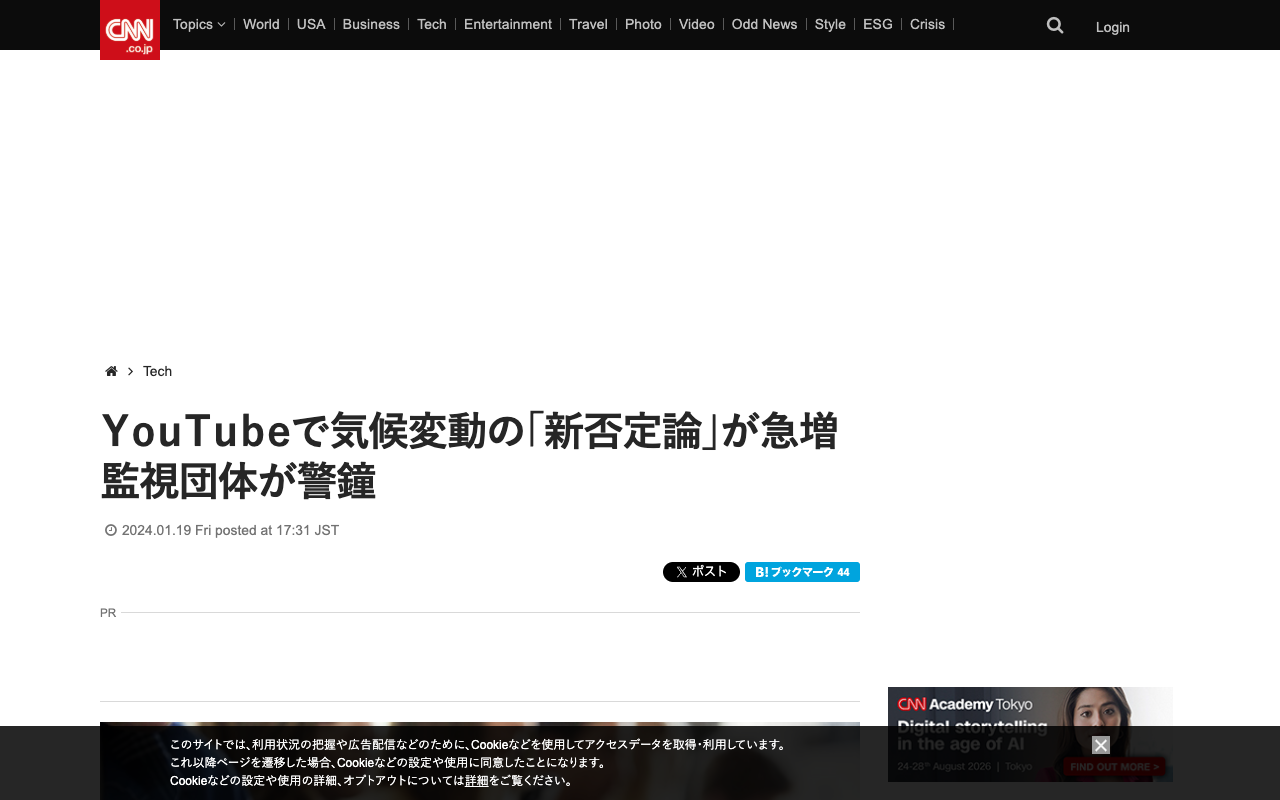Viewport: 1280px width, 800px height.
Task: Follow the Tech breadcrumb link
Action: 157,371
